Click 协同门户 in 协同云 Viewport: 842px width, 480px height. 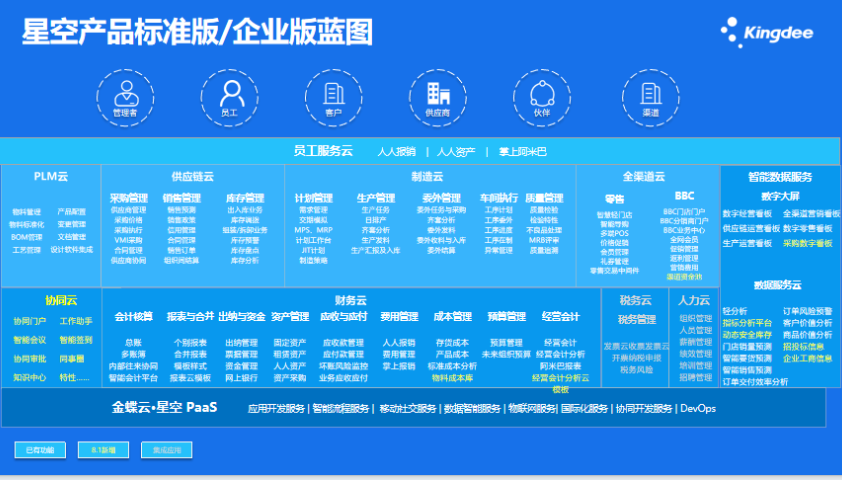(x=30, y=321)
